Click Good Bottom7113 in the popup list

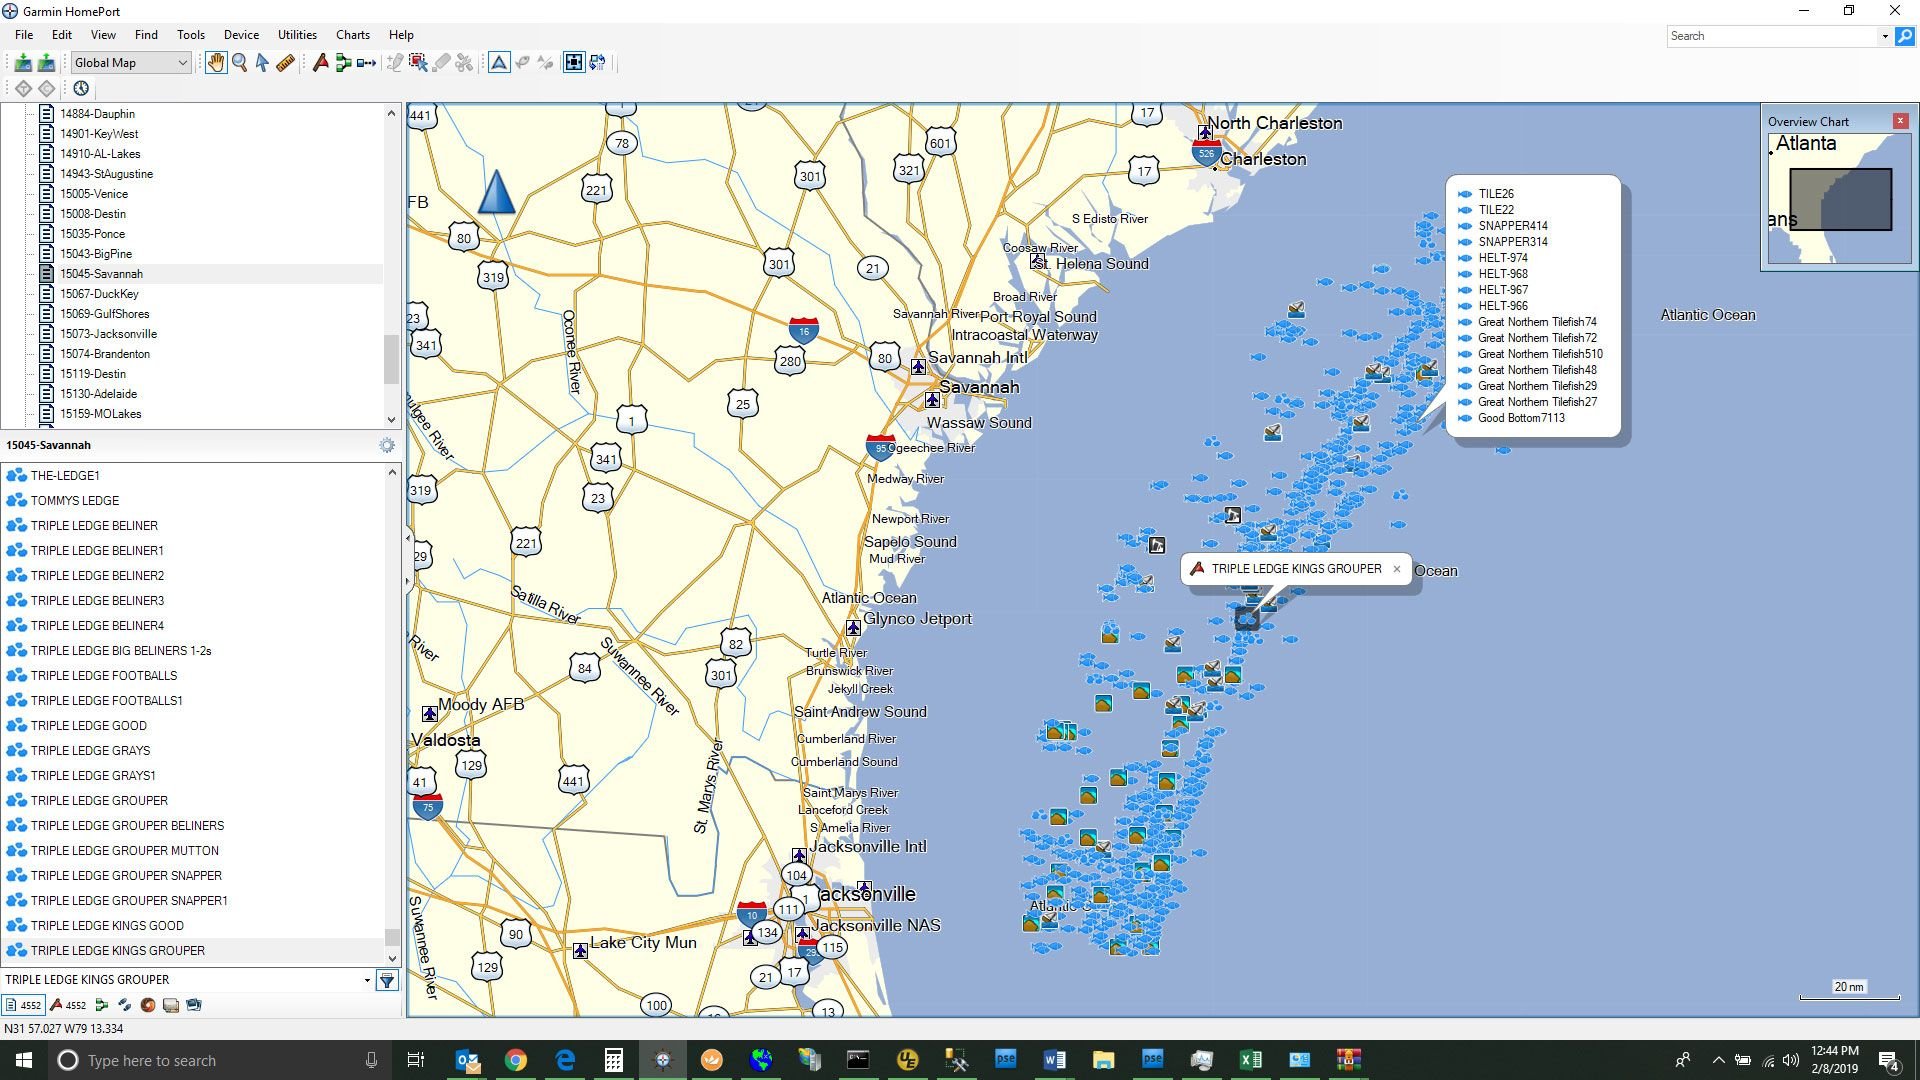(1521, 418)
